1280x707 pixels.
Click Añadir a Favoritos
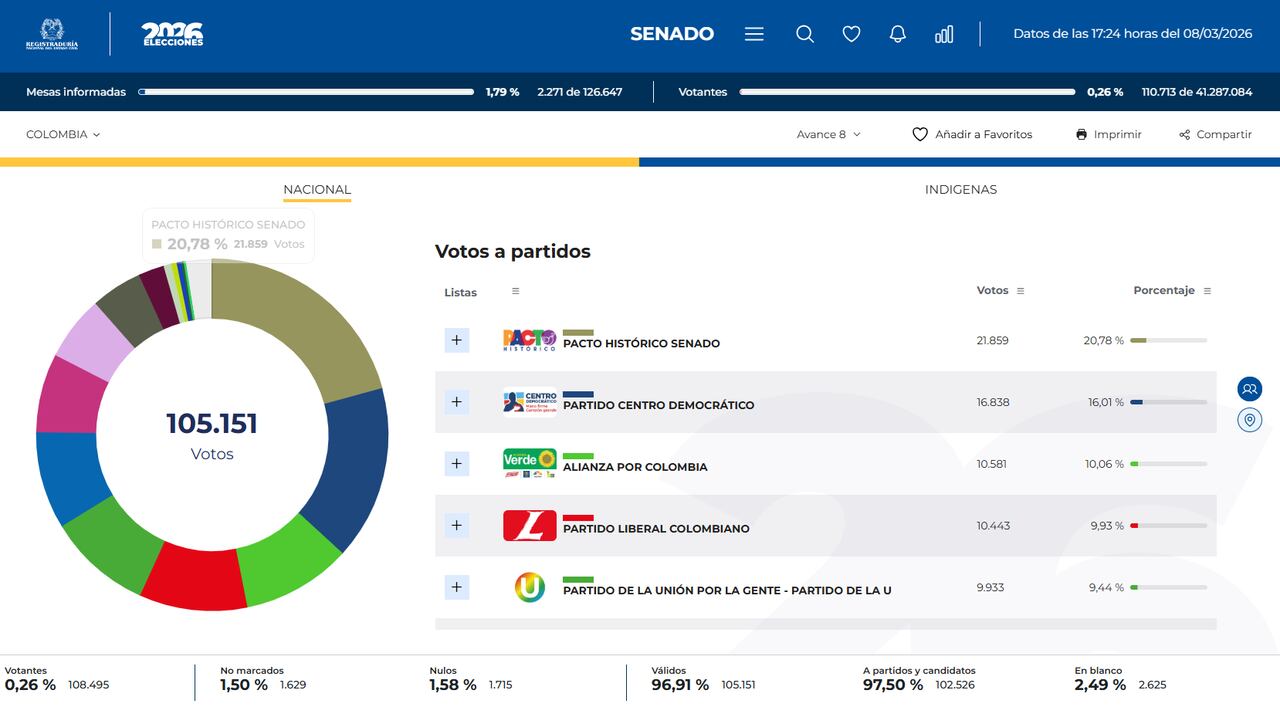(x=972, y=133)
